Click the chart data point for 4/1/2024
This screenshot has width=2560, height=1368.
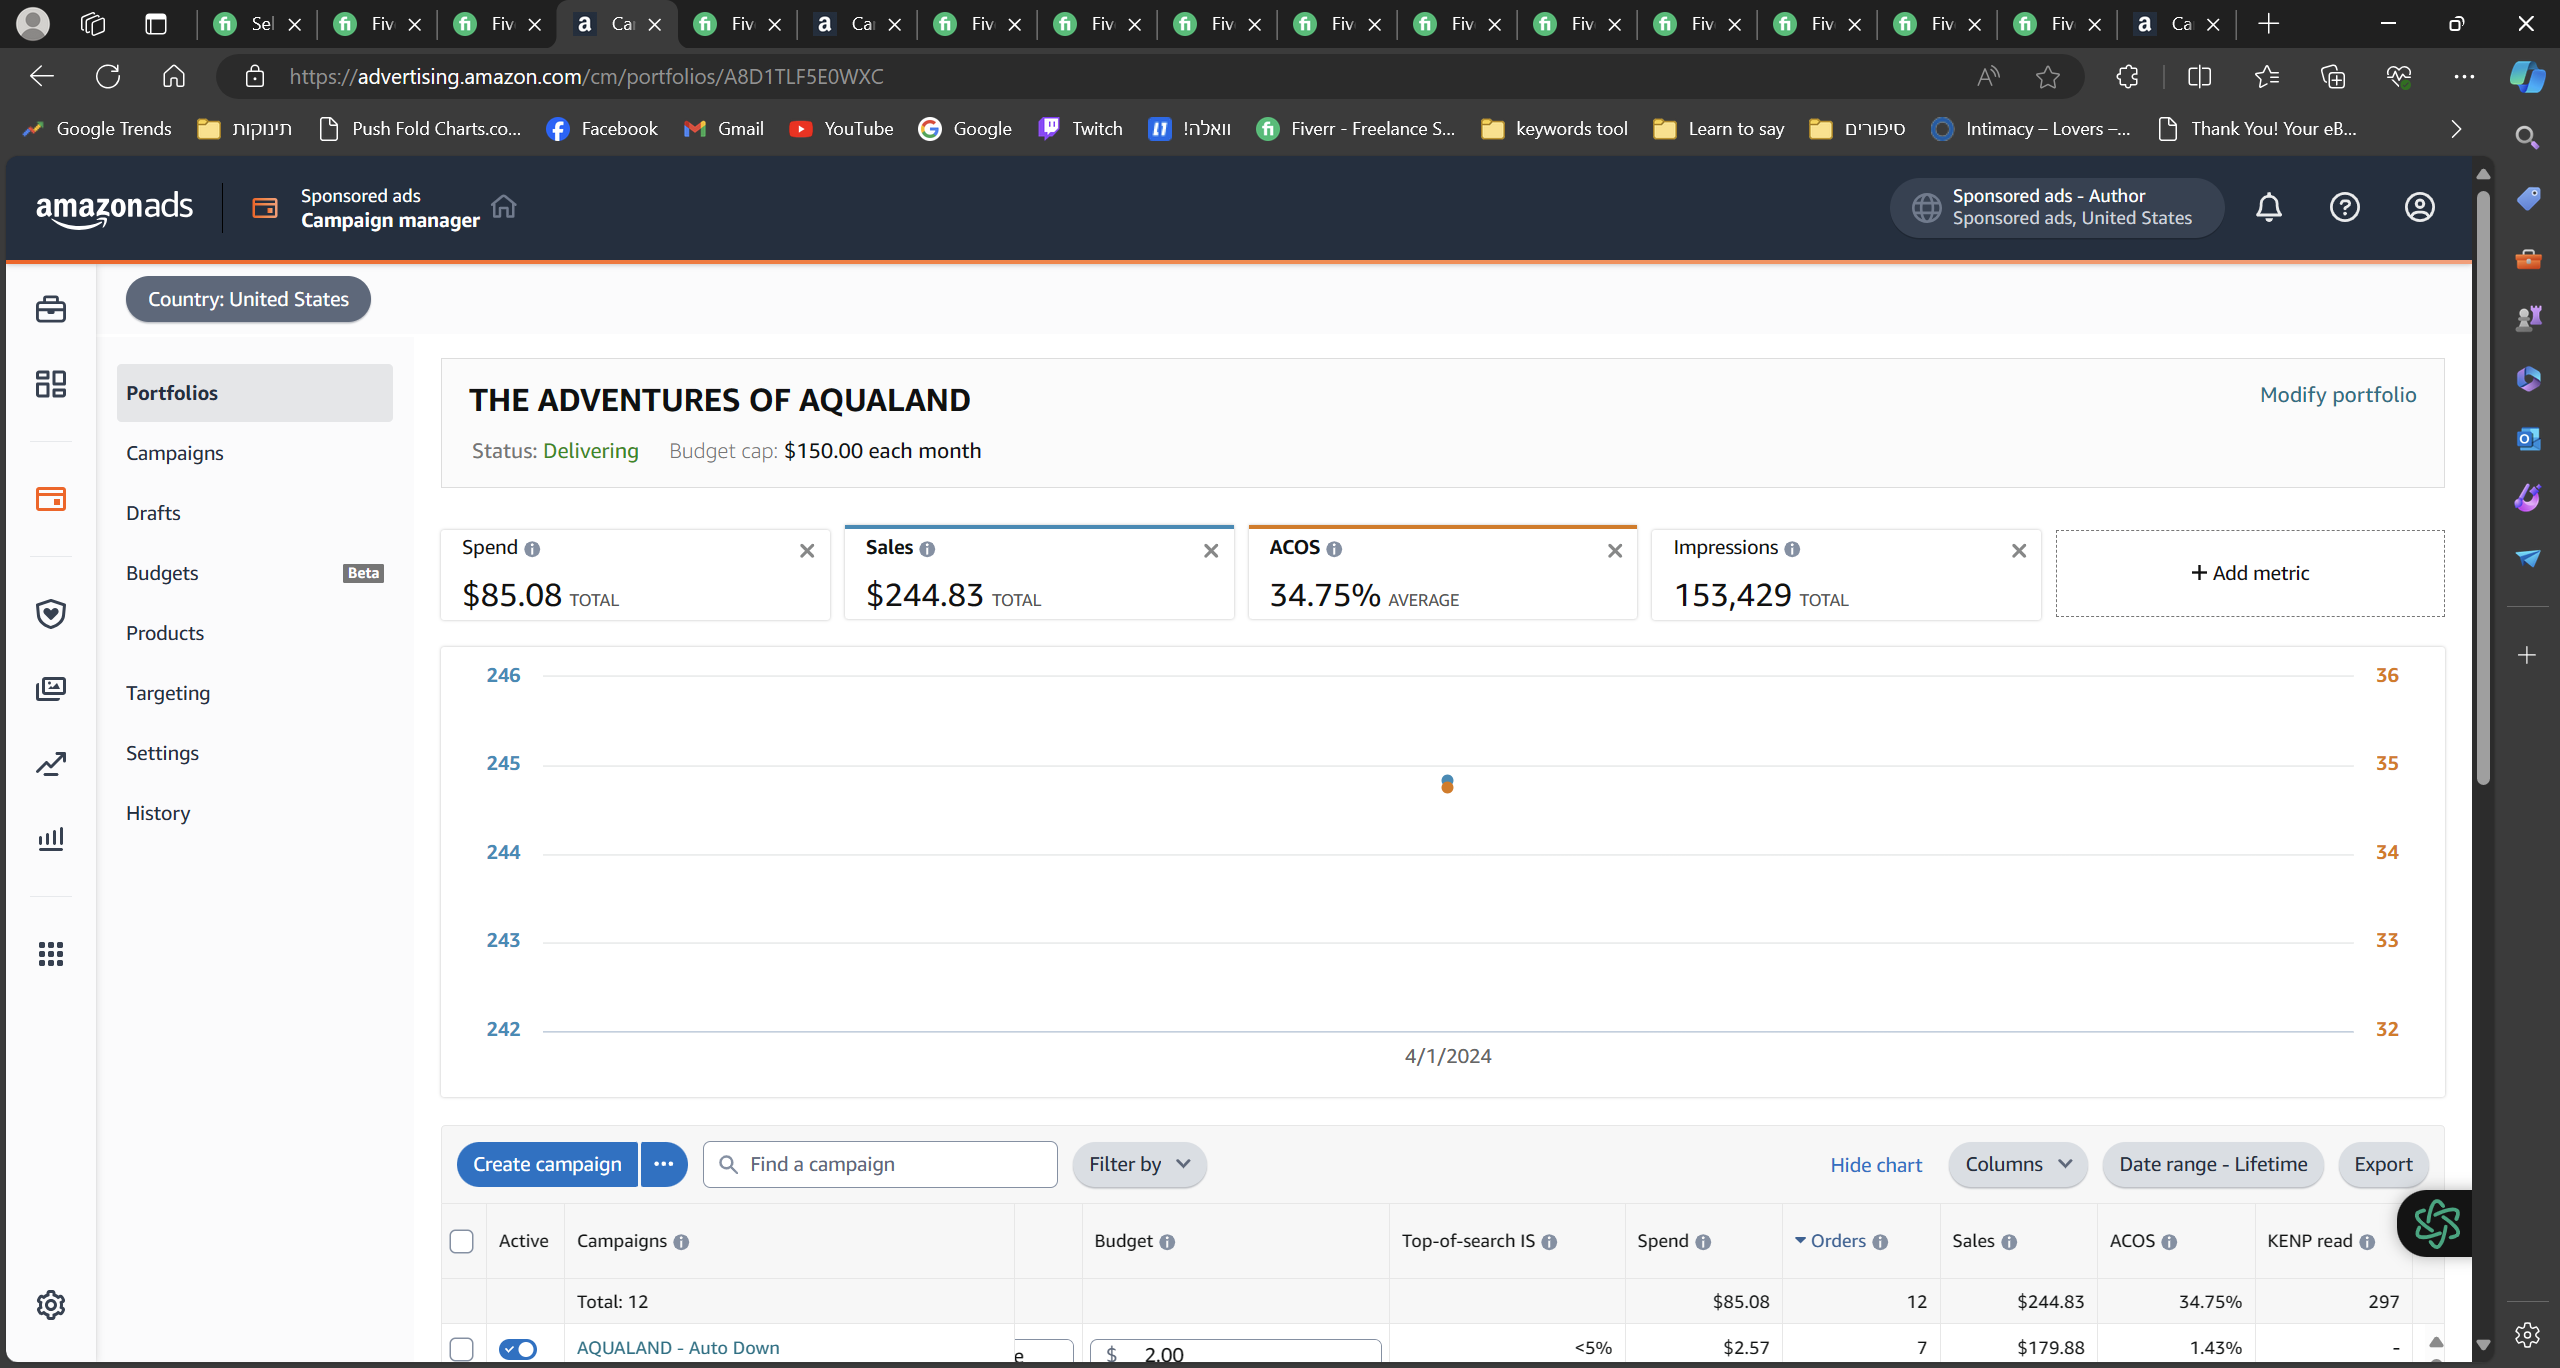click(x=1447, y=784)
